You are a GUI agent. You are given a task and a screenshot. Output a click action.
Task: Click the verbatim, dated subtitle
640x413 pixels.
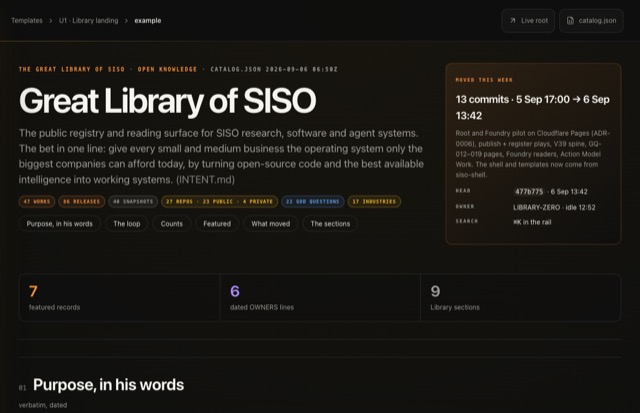(x=43, y=405)
